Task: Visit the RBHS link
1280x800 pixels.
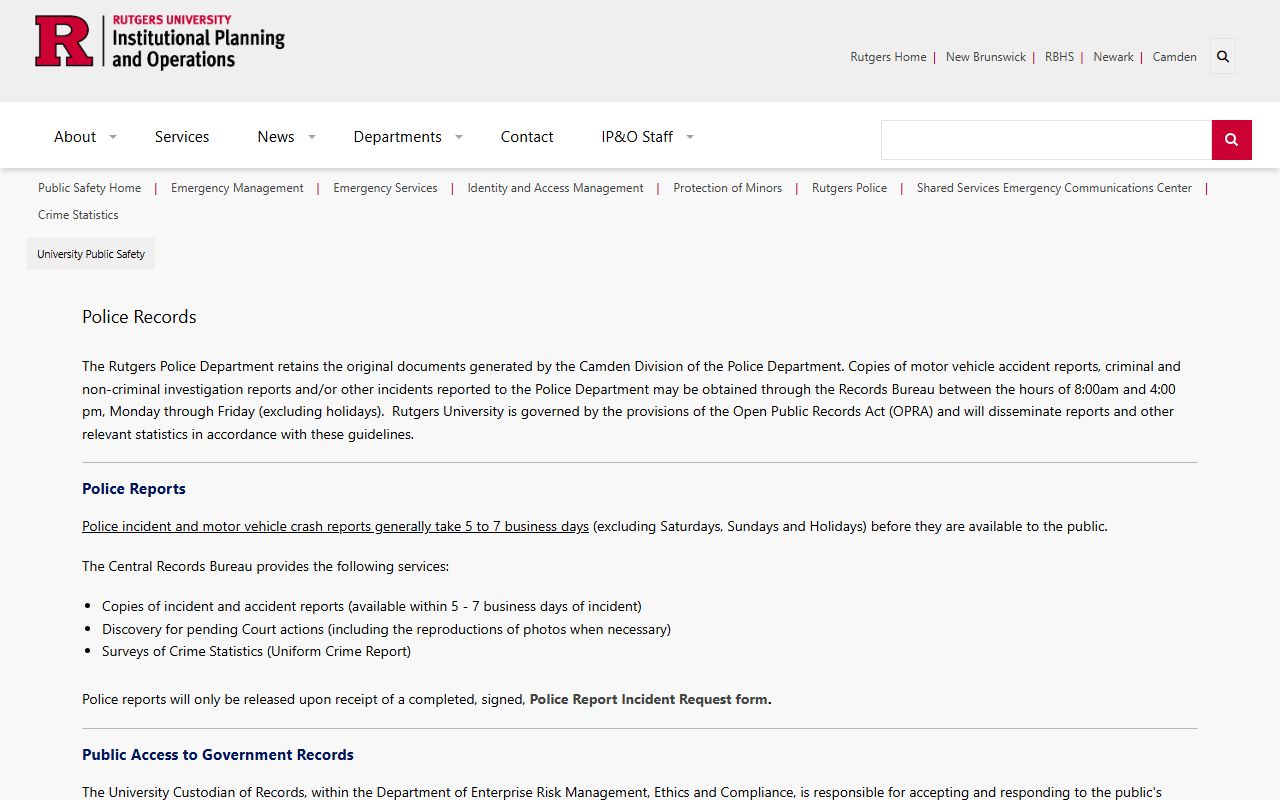Action: [x=1059, y=57]
